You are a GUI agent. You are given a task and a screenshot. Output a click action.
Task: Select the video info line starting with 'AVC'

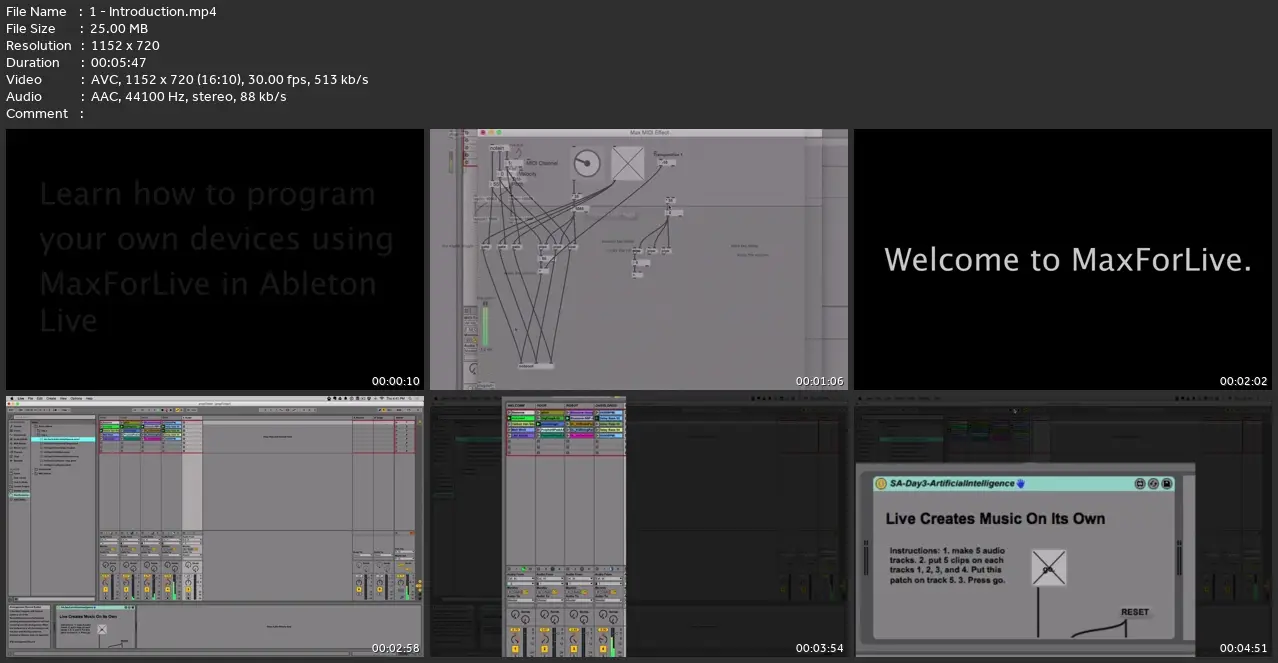coord(229,79)
